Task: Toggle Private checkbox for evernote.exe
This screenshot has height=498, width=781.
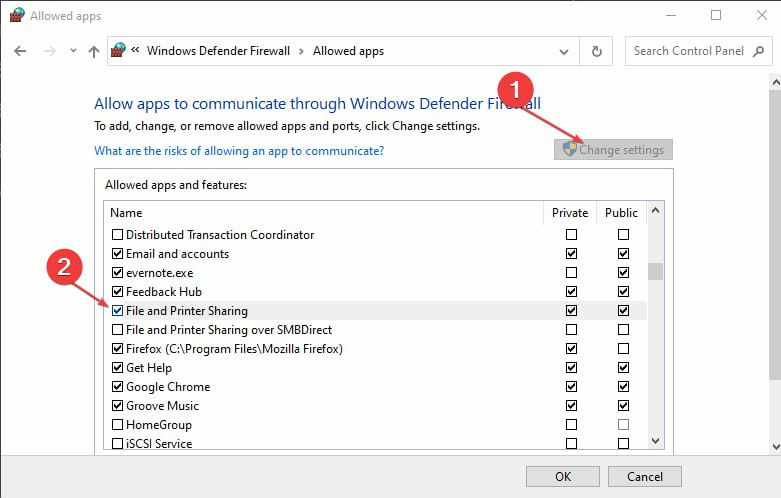Action: tap(571, 273)
